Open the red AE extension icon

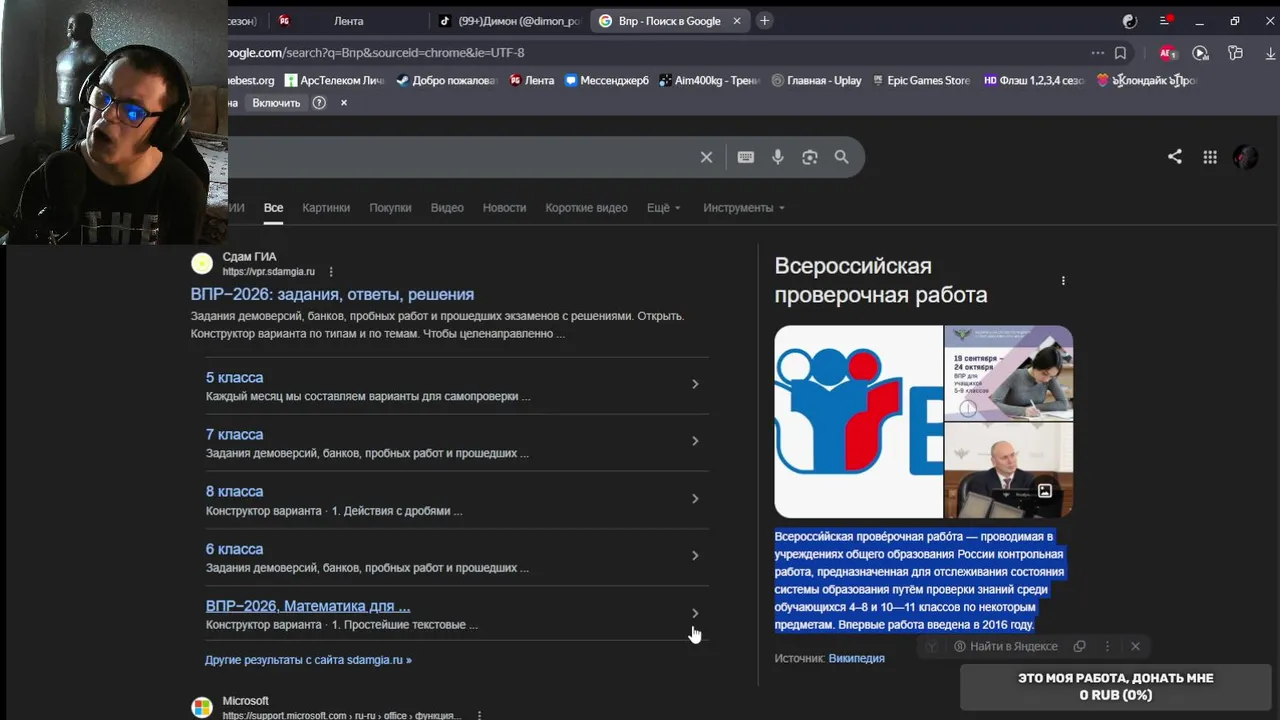pos(1167,53)
